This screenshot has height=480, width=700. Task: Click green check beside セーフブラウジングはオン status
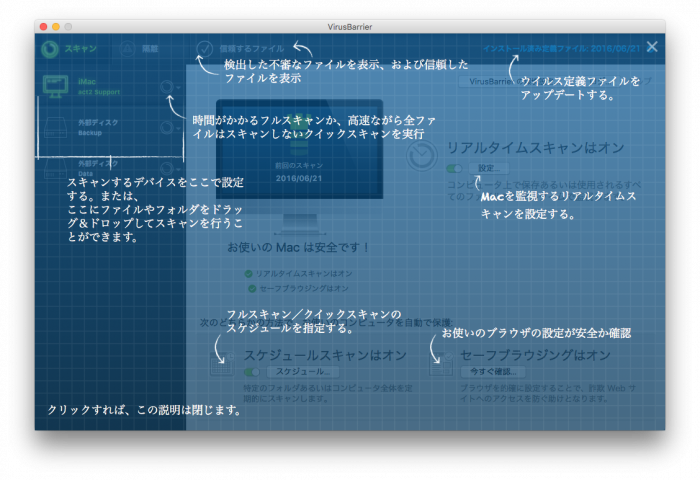tap(252, 289)
